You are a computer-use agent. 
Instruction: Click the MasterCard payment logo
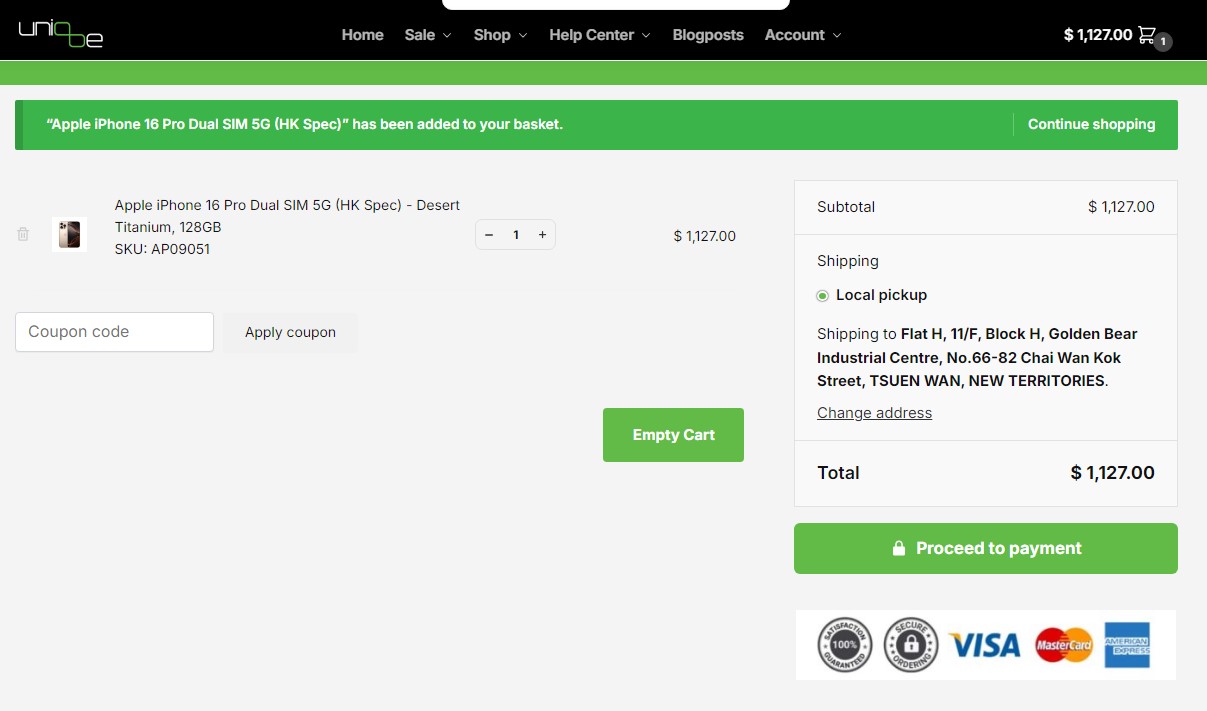tap(1064, 645)
